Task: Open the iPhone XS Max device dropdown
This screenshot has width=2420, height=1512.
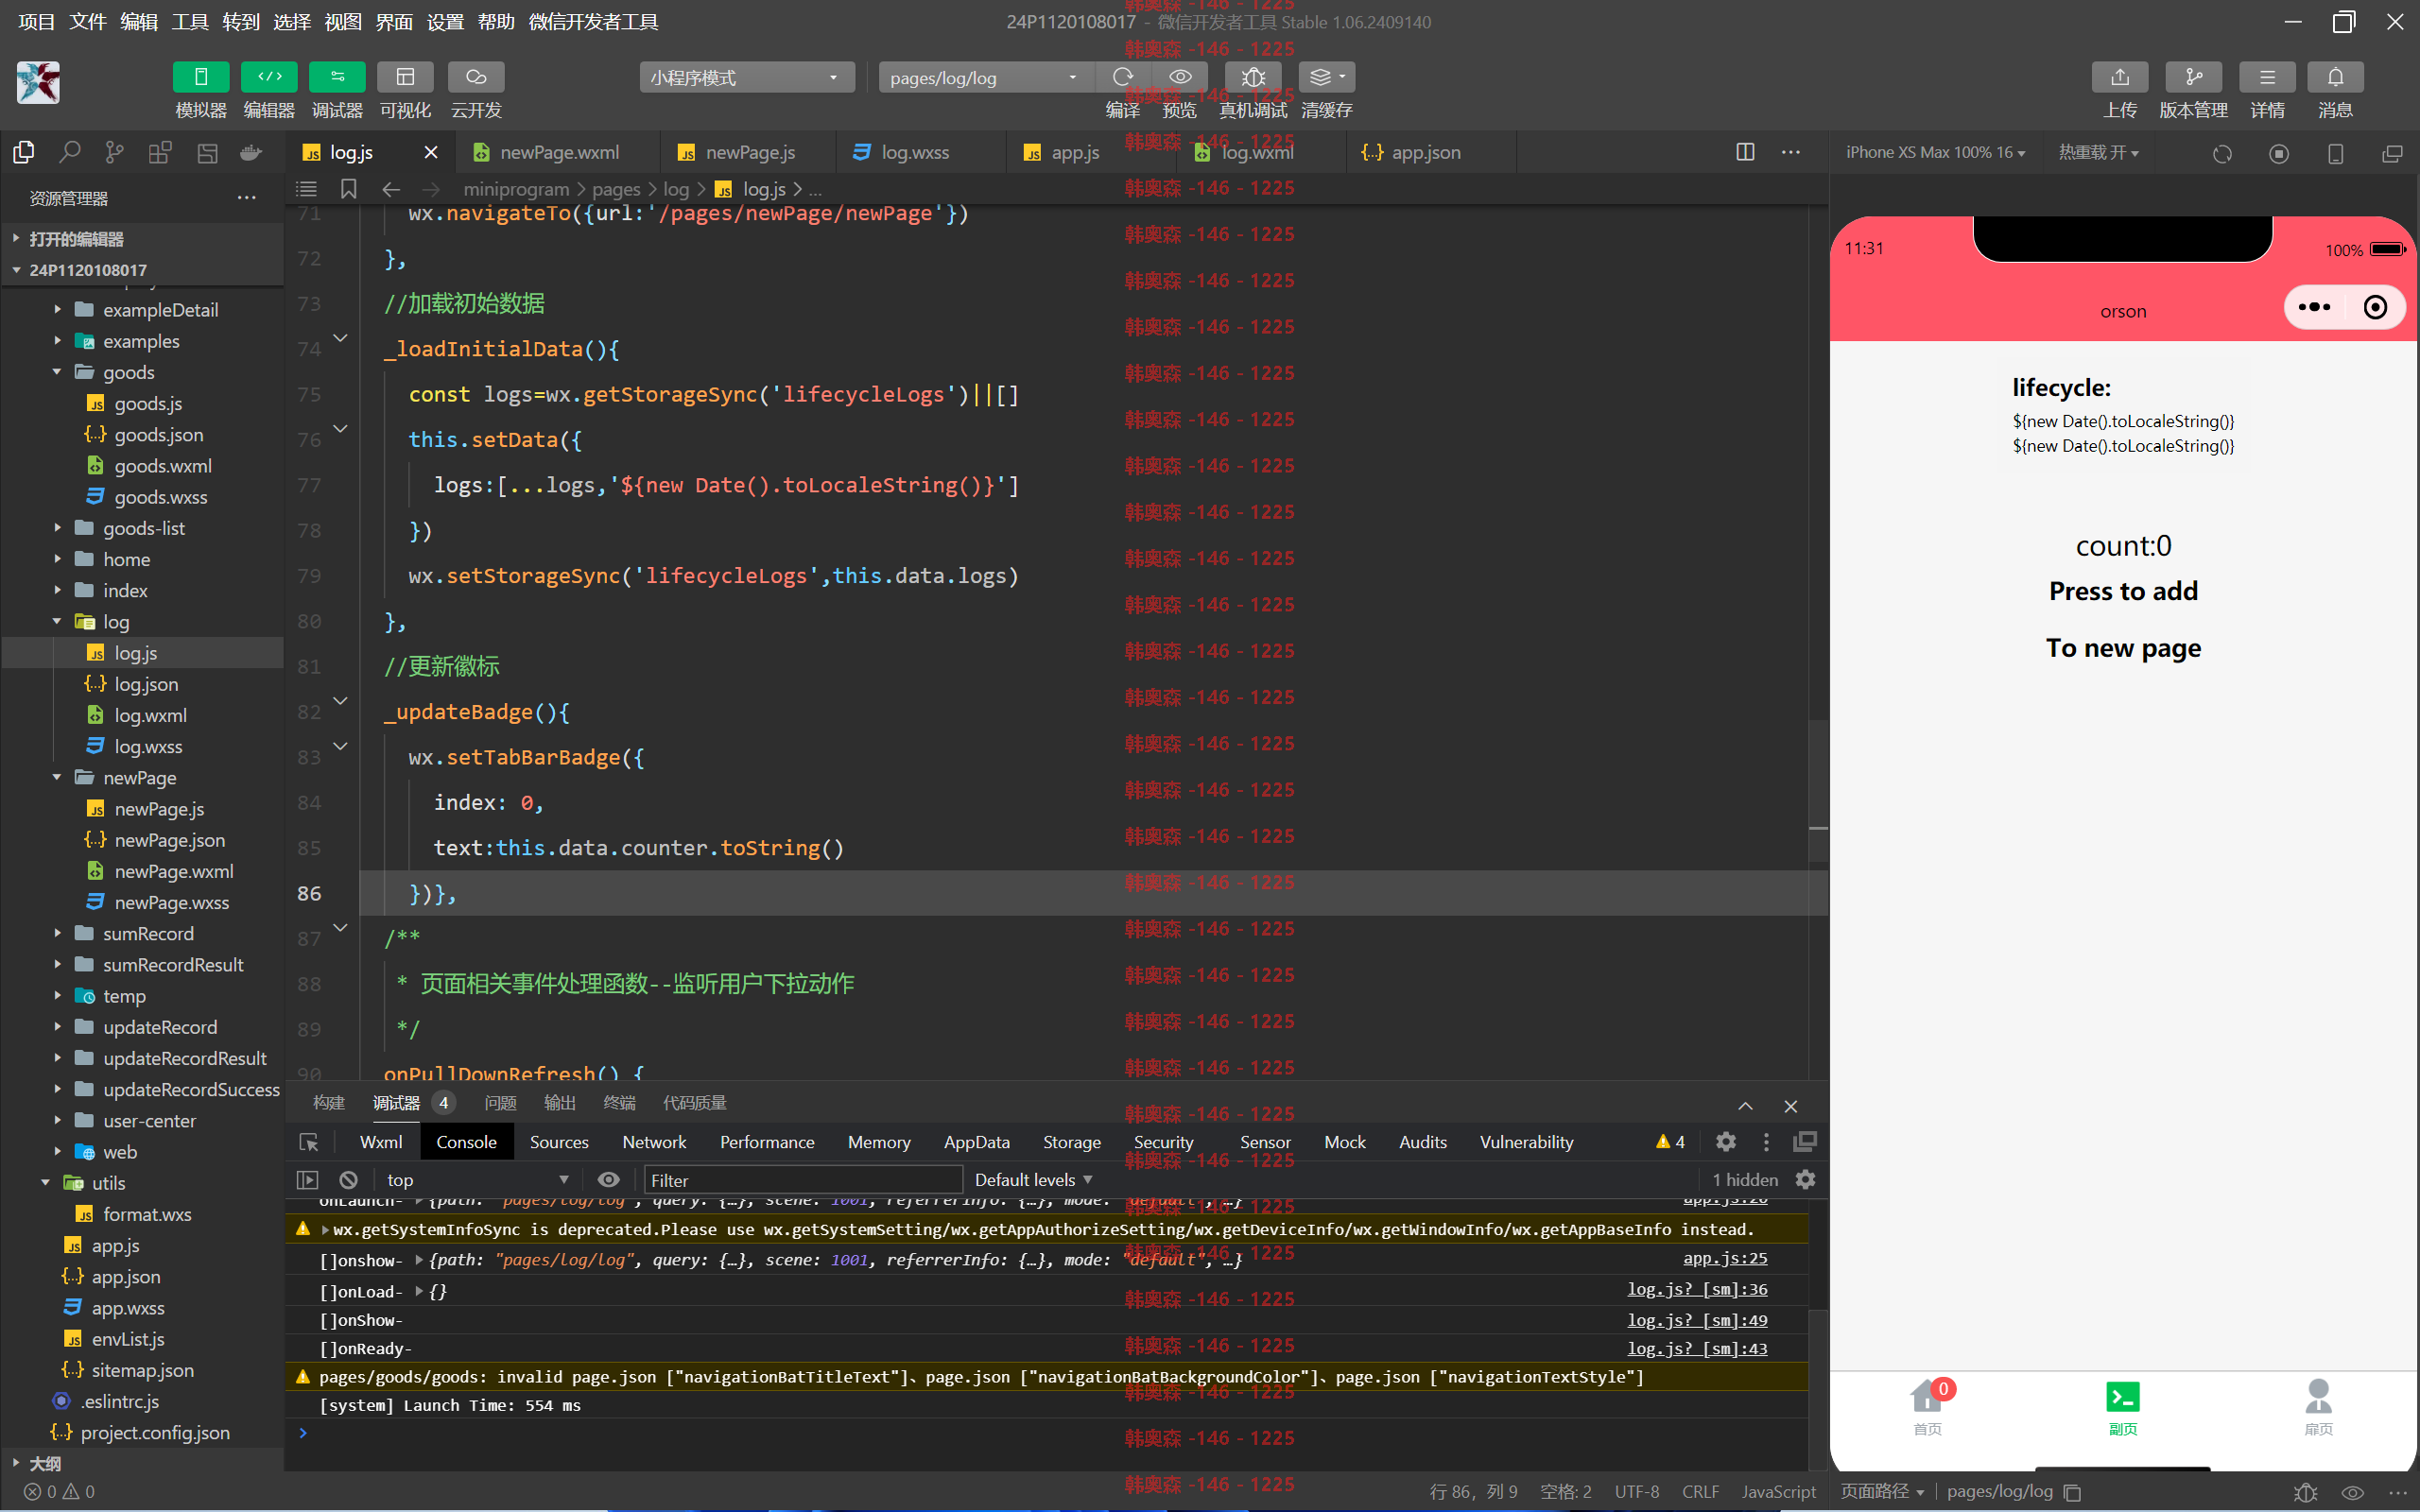Action: (1935, 152)
